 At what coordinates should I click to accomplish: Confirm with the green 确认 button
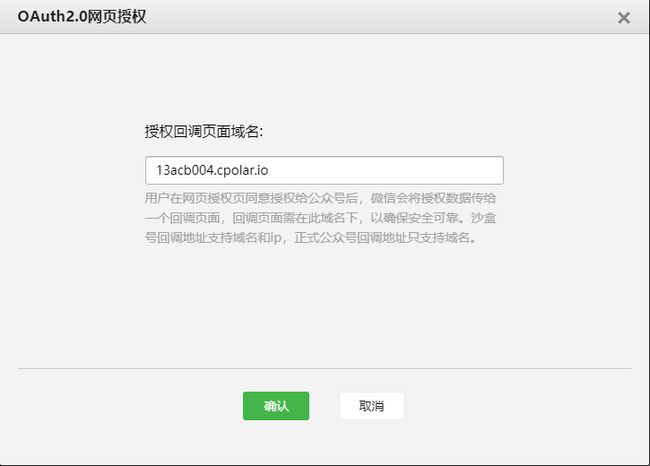(276, 406)
